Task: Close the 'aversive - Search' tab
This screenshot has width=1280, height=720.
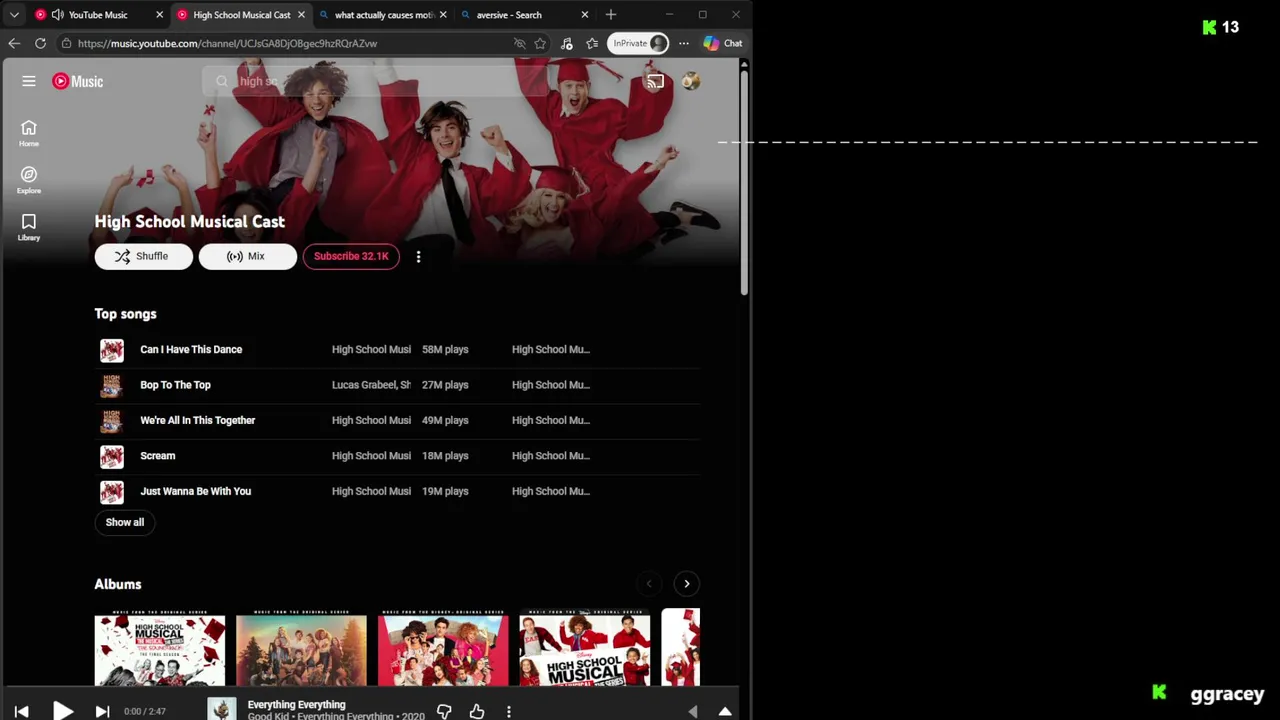Action: click(x=584, y=15)
